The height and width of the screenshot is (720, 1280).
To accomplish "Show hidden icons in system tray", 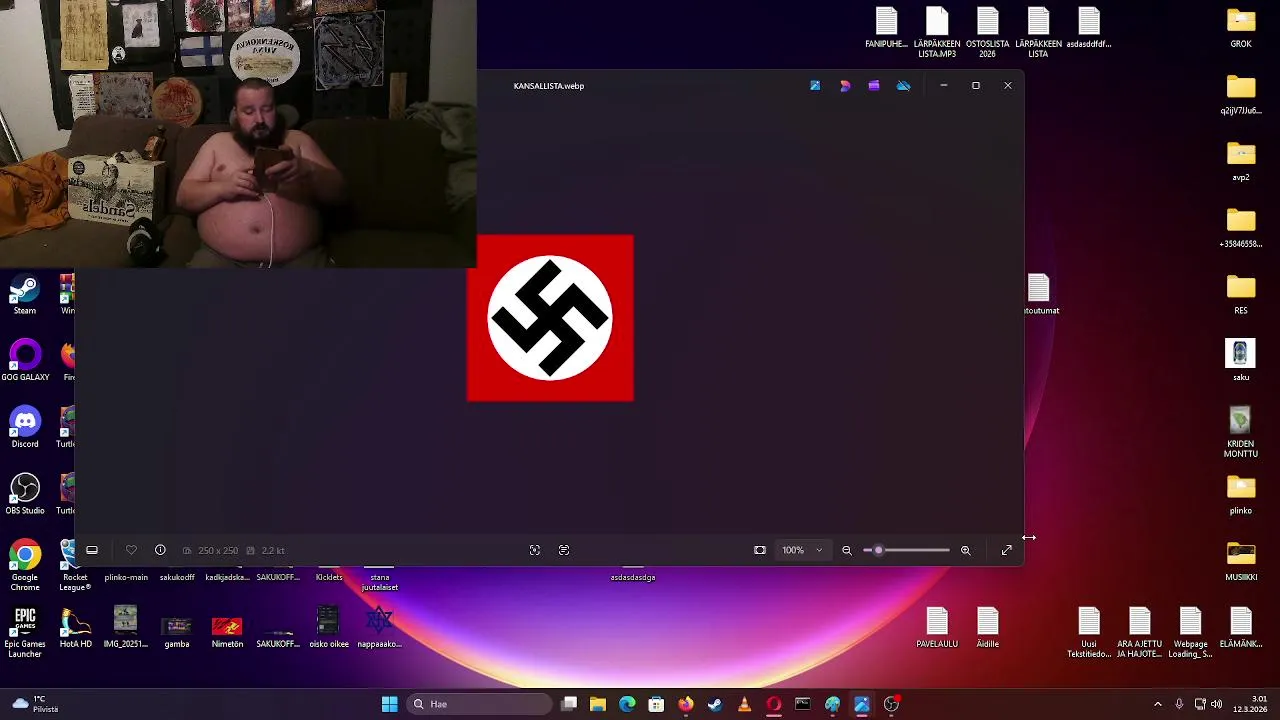I will click(x=1158, y=704).
